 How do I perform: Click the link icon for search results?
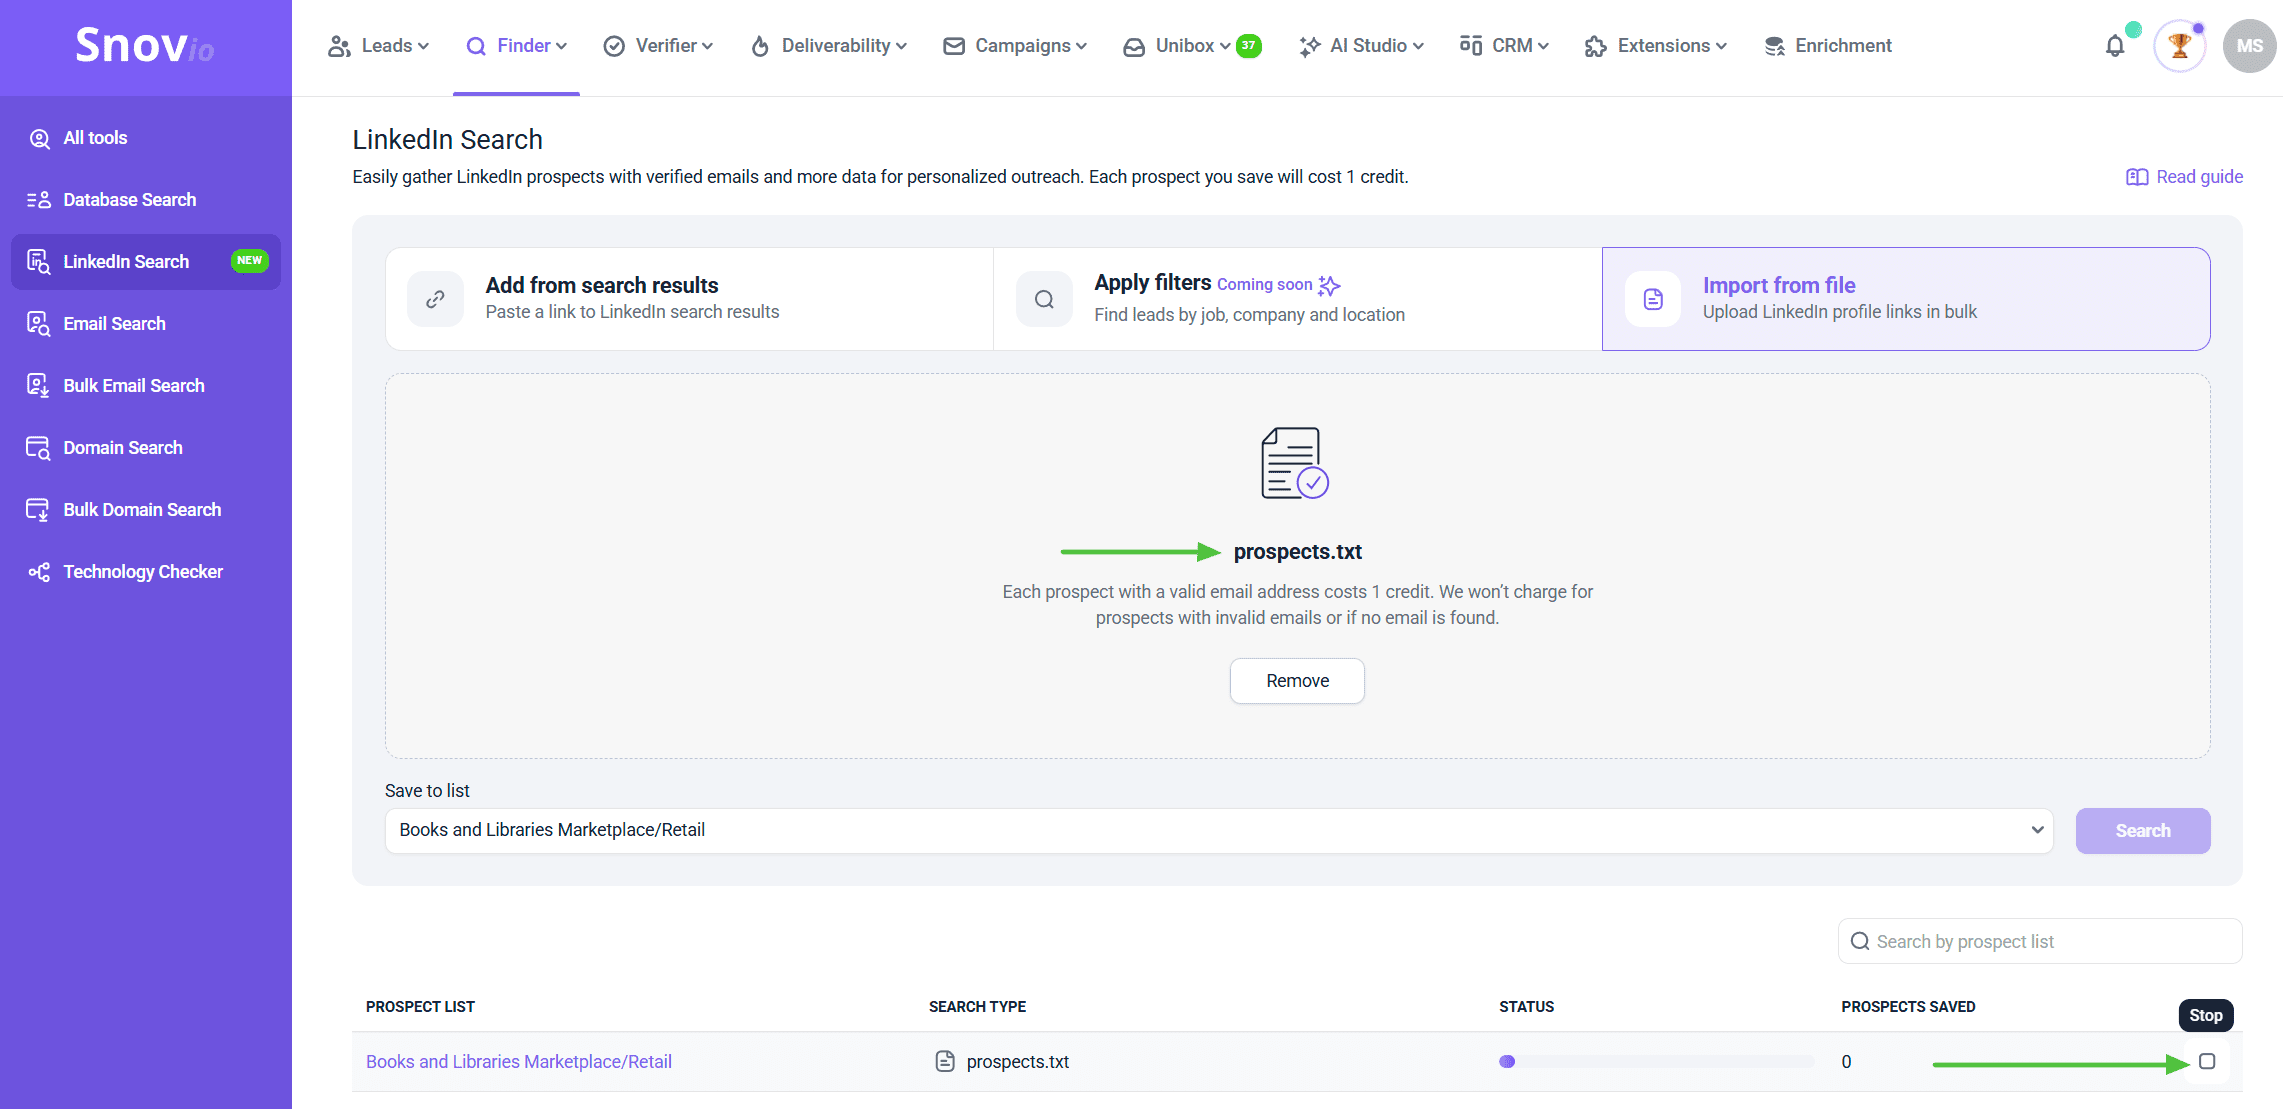pos(435,299)
